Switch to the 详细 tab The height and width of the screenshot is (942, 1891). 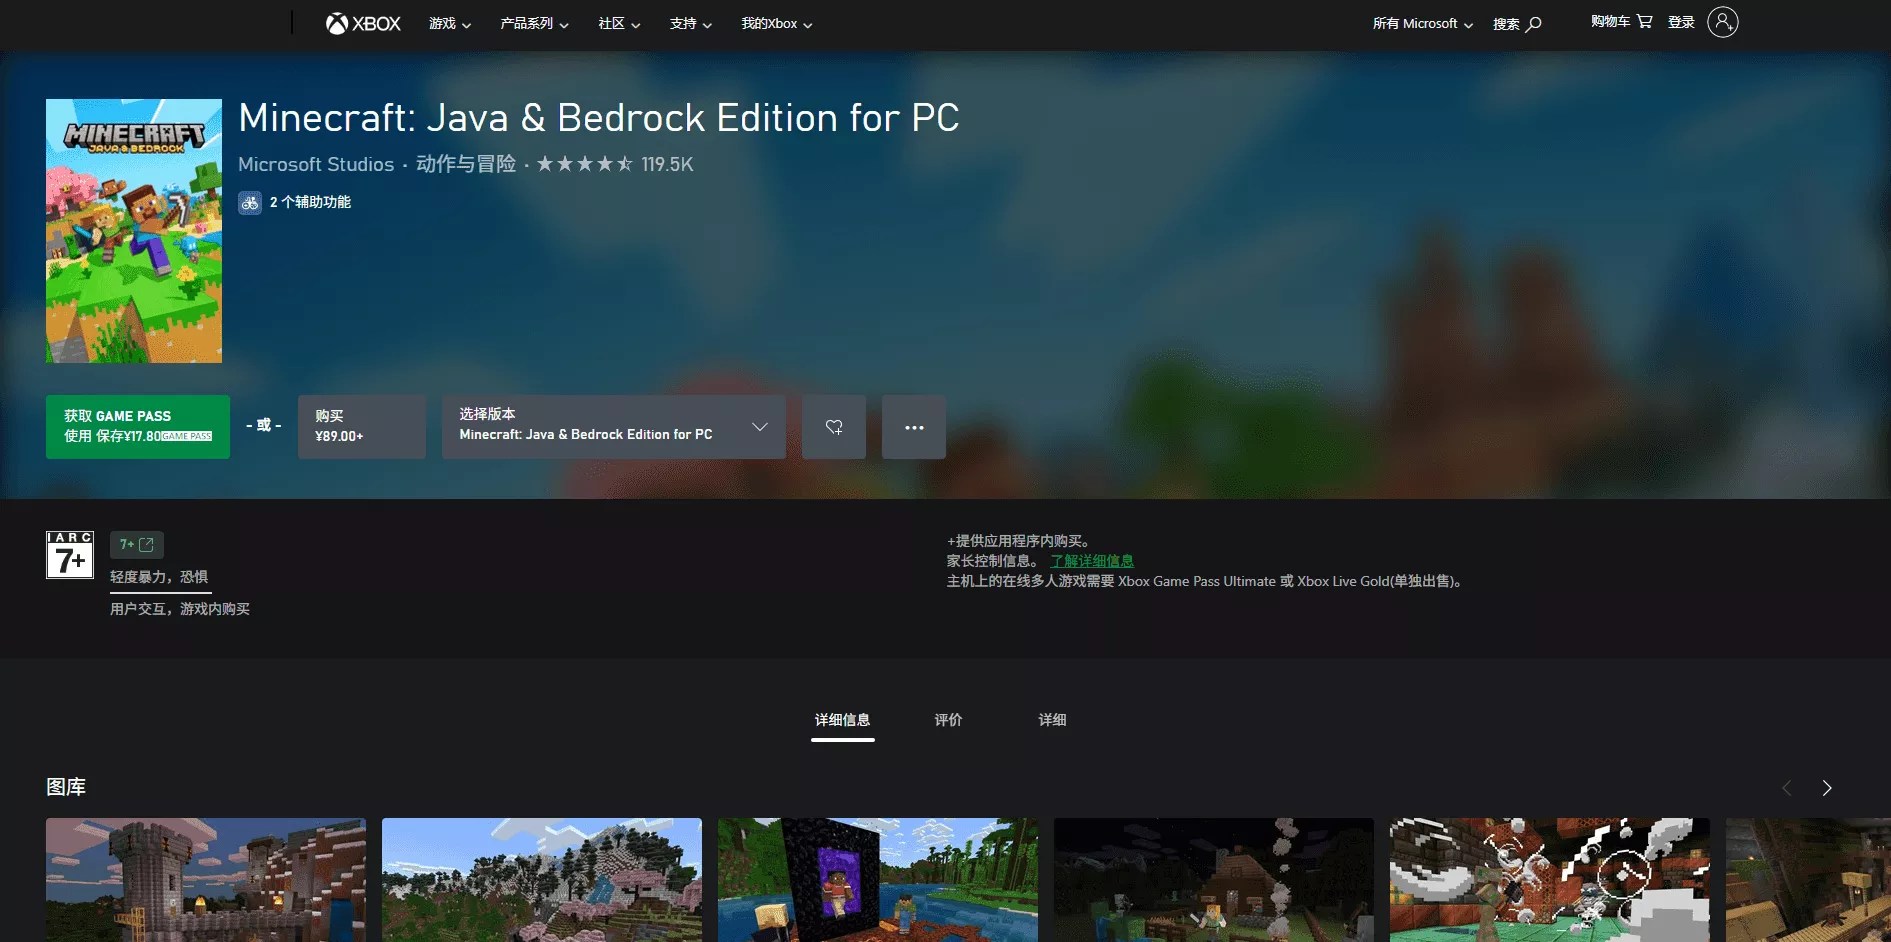(1052, 719)
